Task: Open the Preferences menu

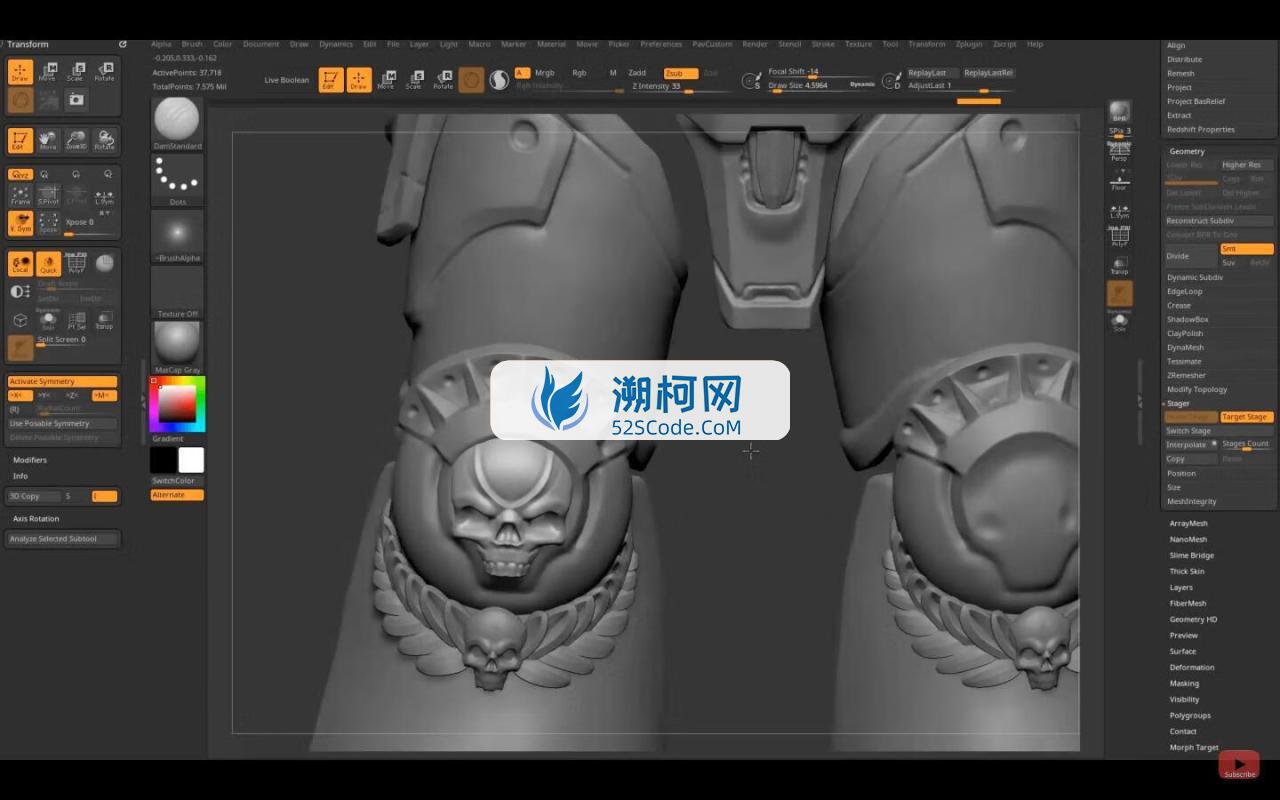Action: tap(661, 44)
